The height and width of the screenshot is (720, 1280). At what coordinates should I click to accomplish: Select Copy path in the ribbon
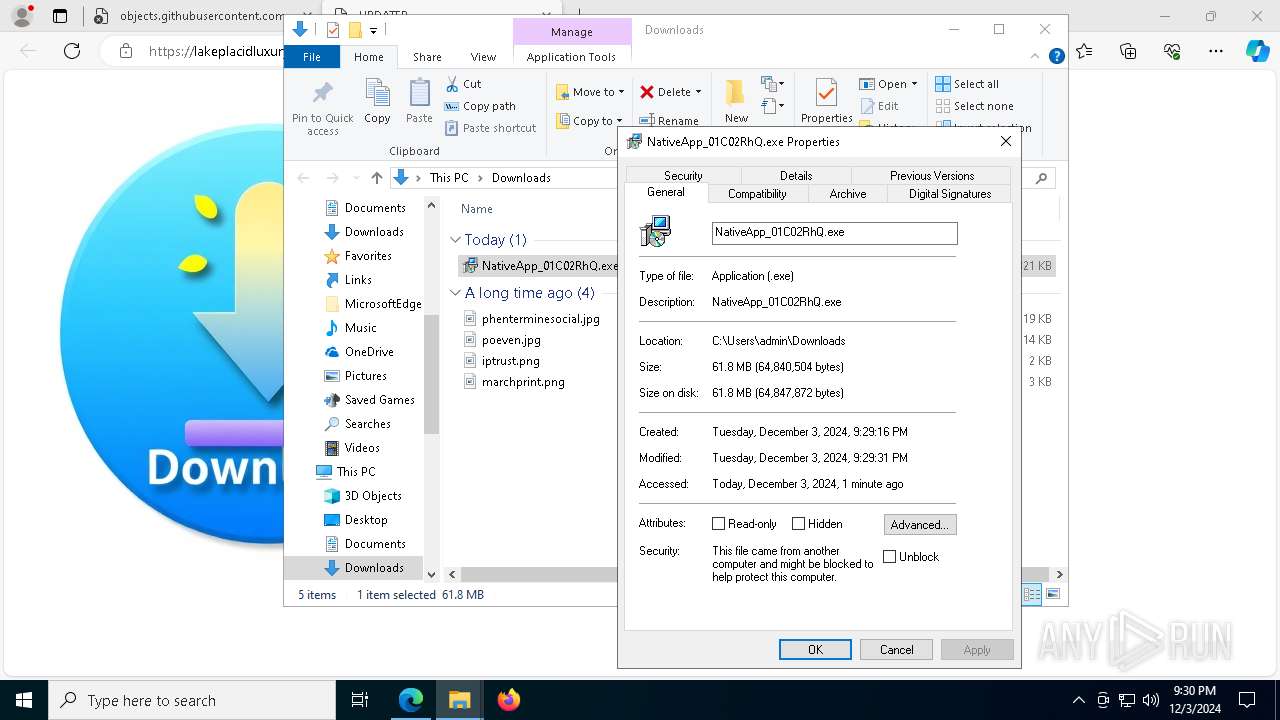(x=480, y=106)
